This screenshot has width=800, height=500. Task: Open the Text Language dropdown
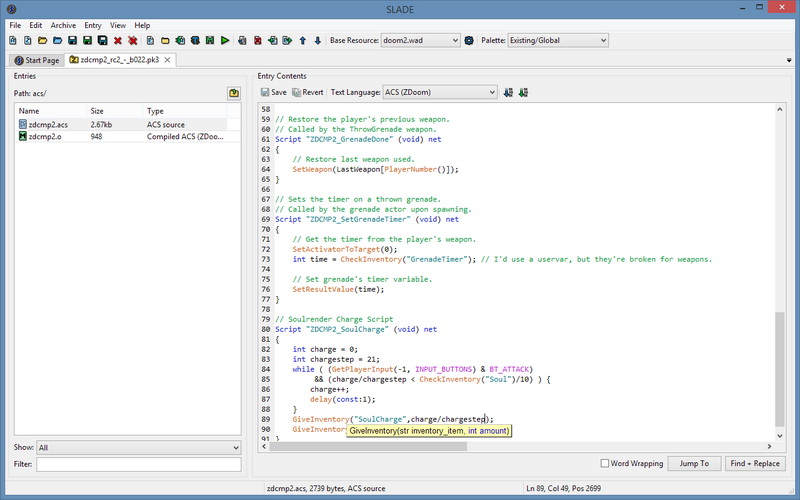pos(440,92)
